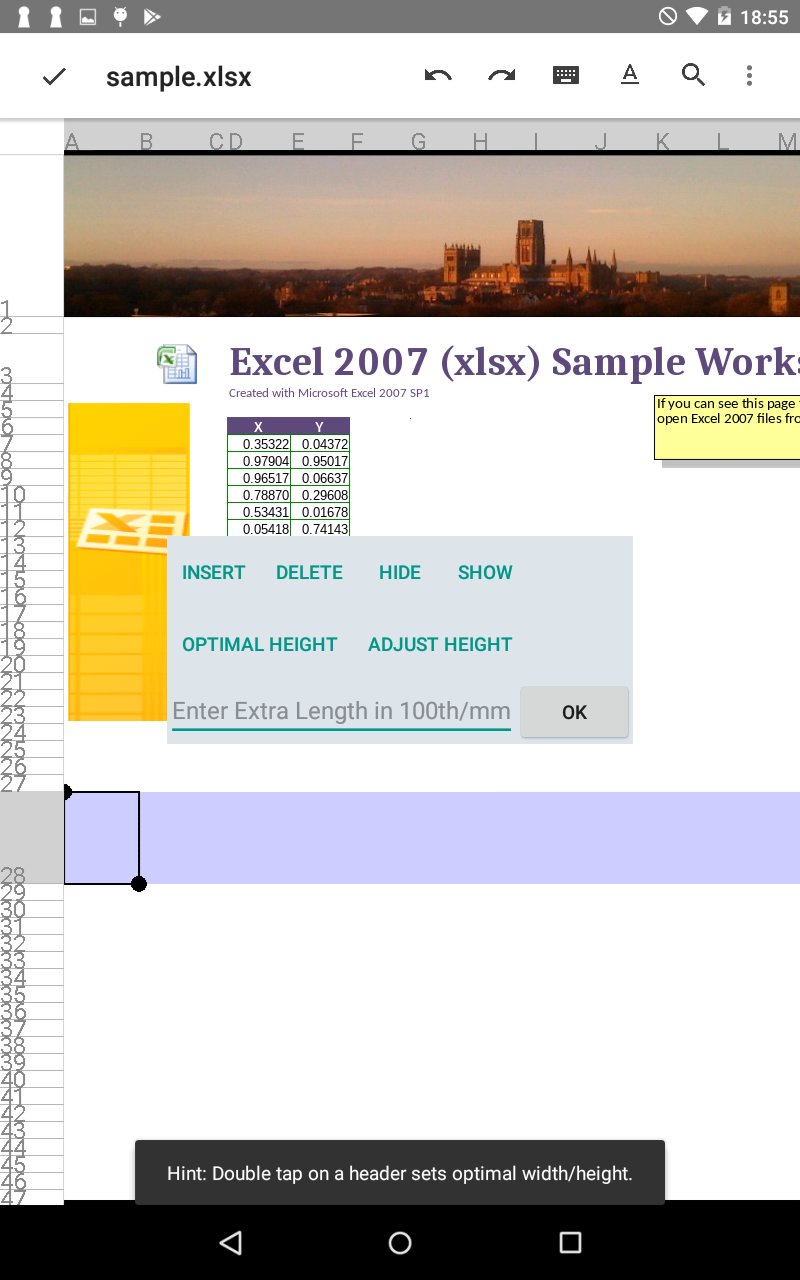
Task: Tap SHOW to unhide rows
Action: point(485,573)
